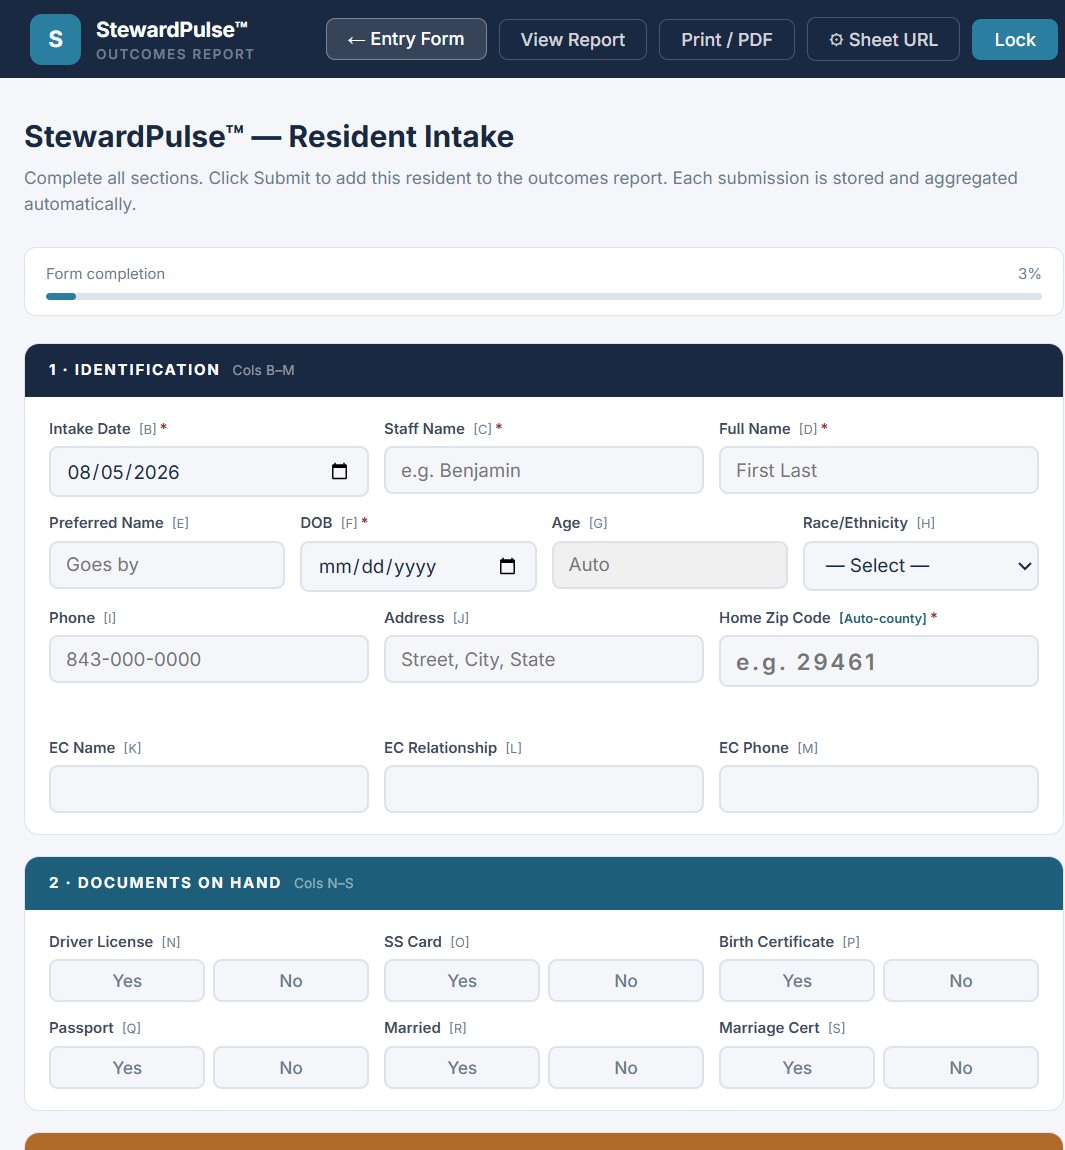Click the EC Relationship input field
Viewport: 1065px width, 1150px height.
(544, 789)
